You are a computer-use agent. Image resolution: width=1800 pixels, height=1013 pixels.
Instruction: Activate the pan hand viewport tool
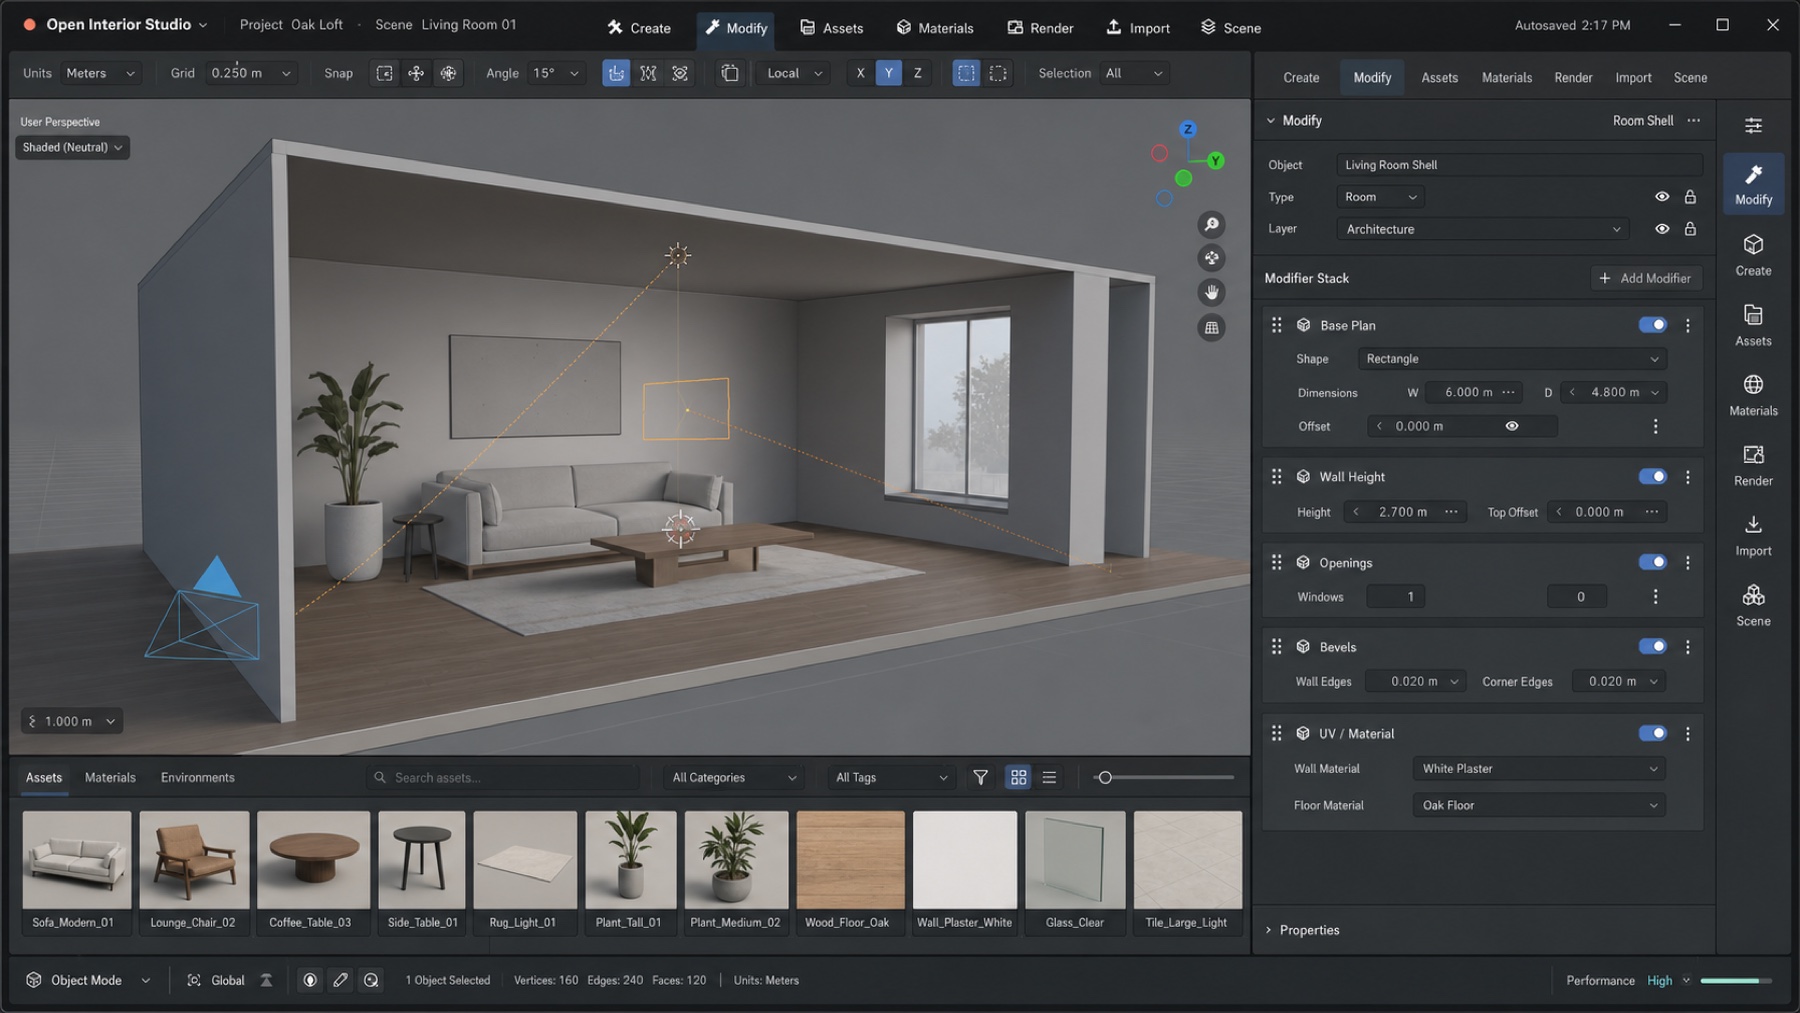coord(1211,292)
